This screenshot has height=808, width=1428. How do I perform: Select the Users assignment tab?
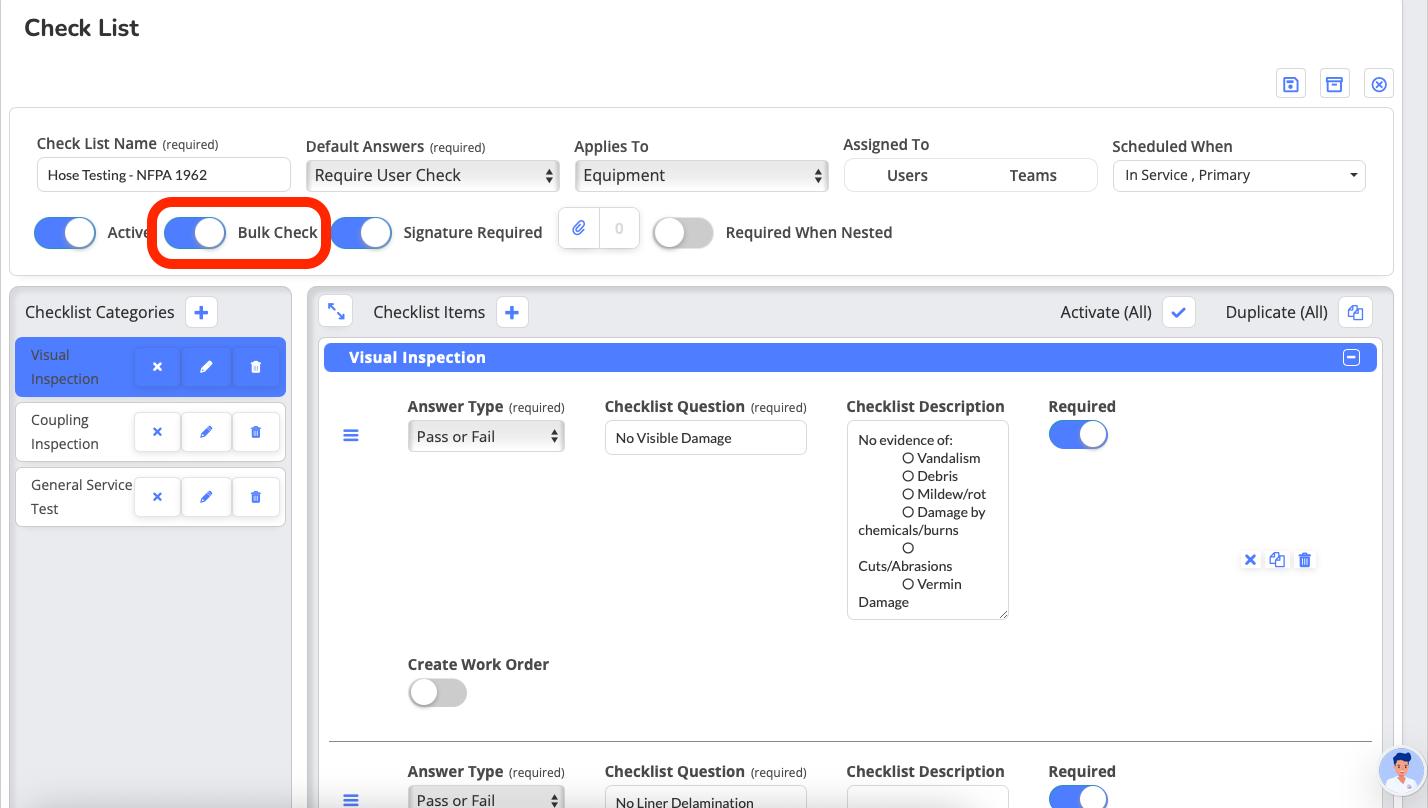click(907, 176)
